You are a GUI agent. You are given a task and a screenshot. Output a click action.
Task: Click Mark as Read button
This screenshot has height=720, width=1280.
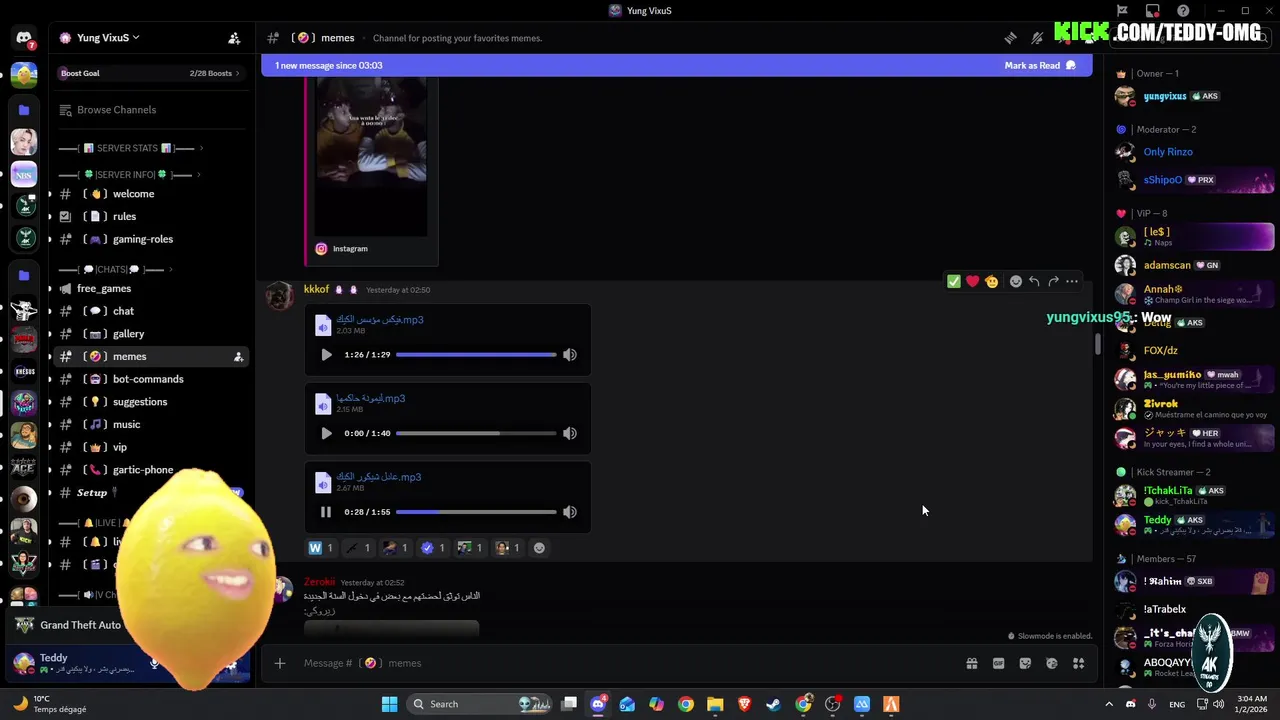(1040, 66)
